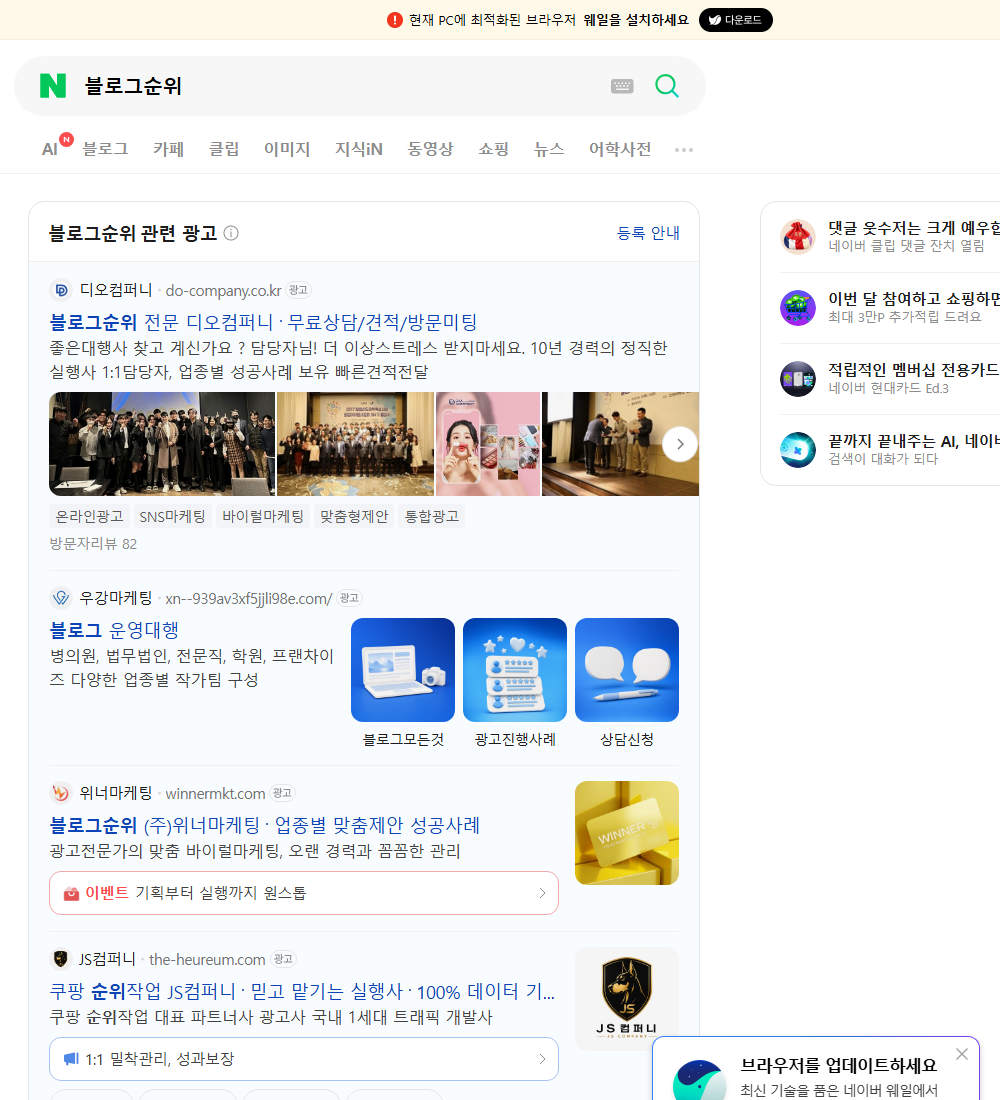Screen dimensions: 1000x1100
Task: Click the blue AI search promo icon
Action: (x=798, y=450)
